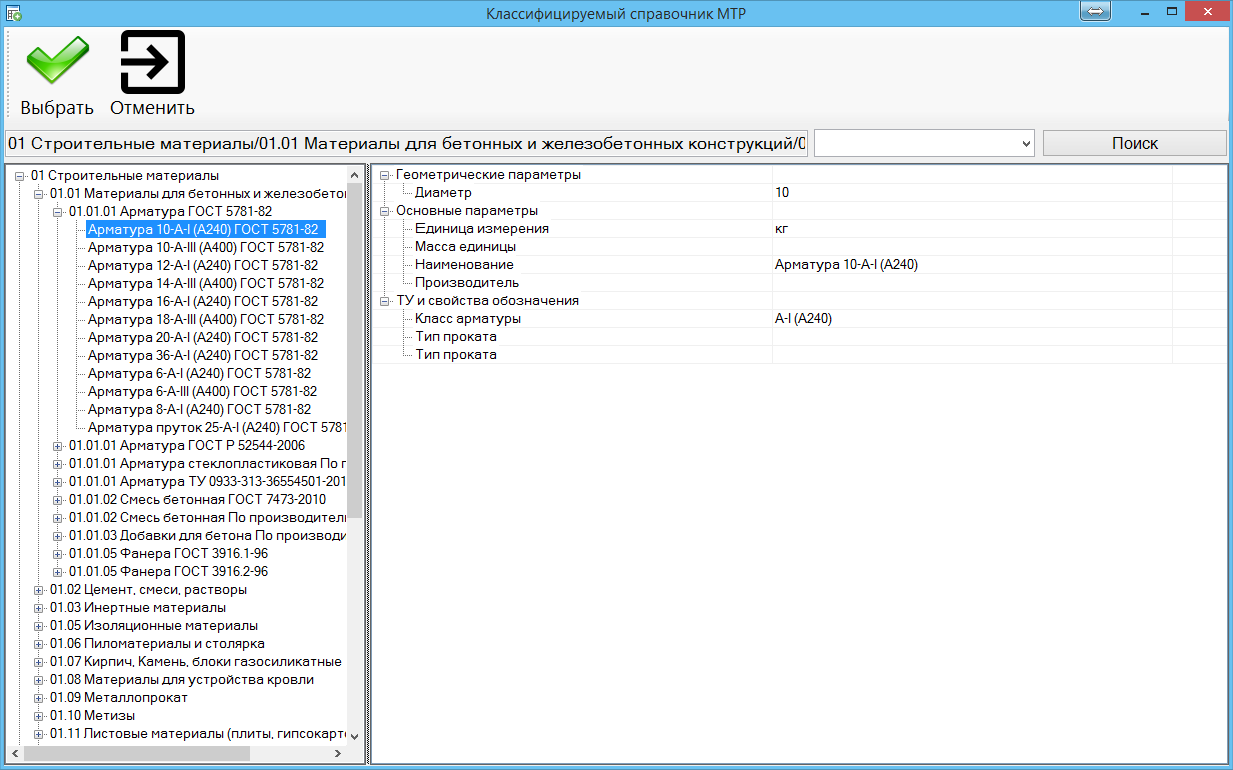The width and height of the screenshot is (1233, 770).
Task: Select Арматура 8-A-I (A240) ГОСТ 5781-82
Action: click(x=200, y=409)
